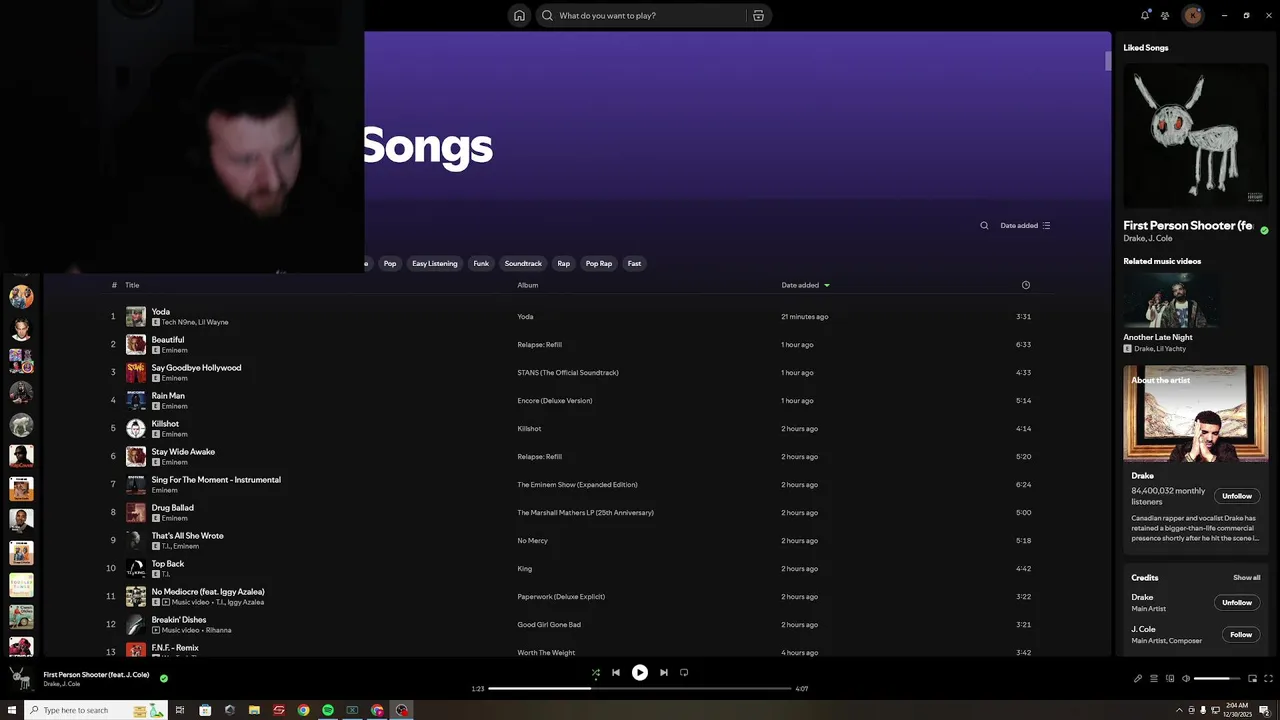Filter by the Fast chip
1280x720 pixels.
point(634,263)
